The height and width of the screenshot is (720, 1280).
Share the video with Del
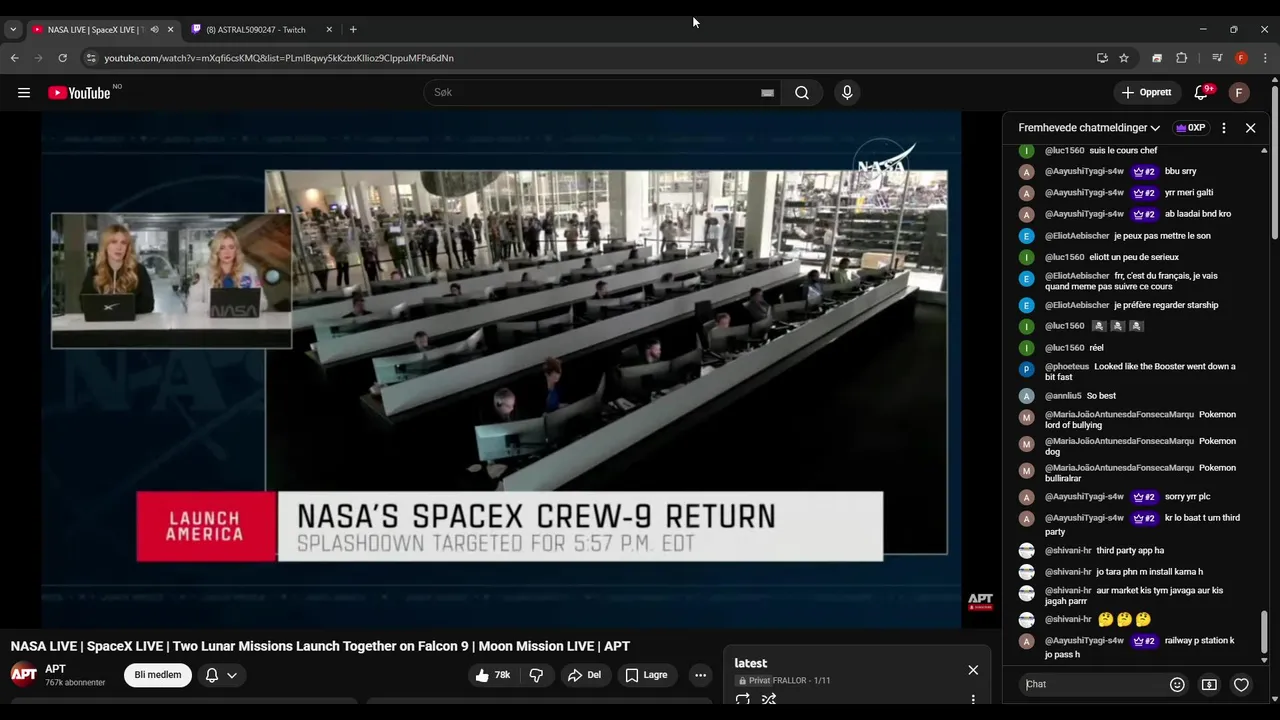click(x=584, y=675)
